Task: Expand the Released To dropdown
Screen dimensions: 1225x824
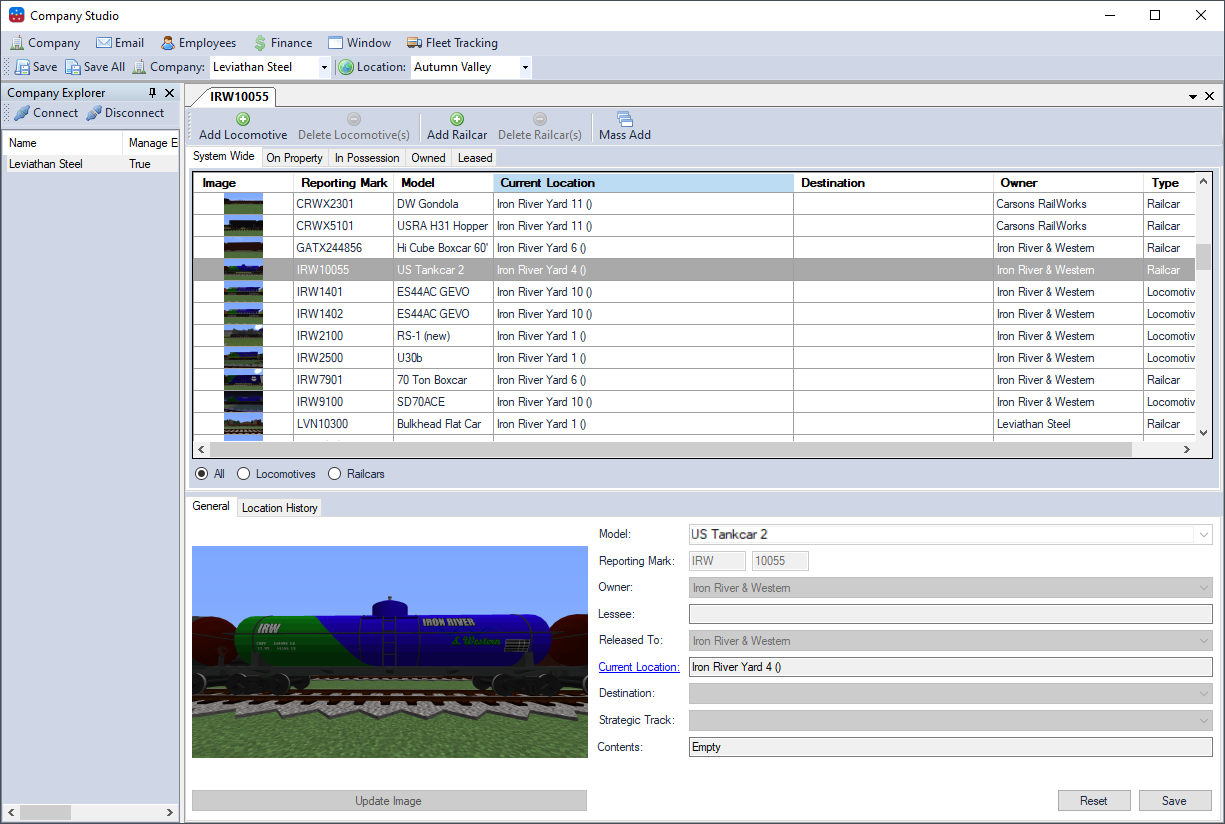Action: tap(1203, 641)
